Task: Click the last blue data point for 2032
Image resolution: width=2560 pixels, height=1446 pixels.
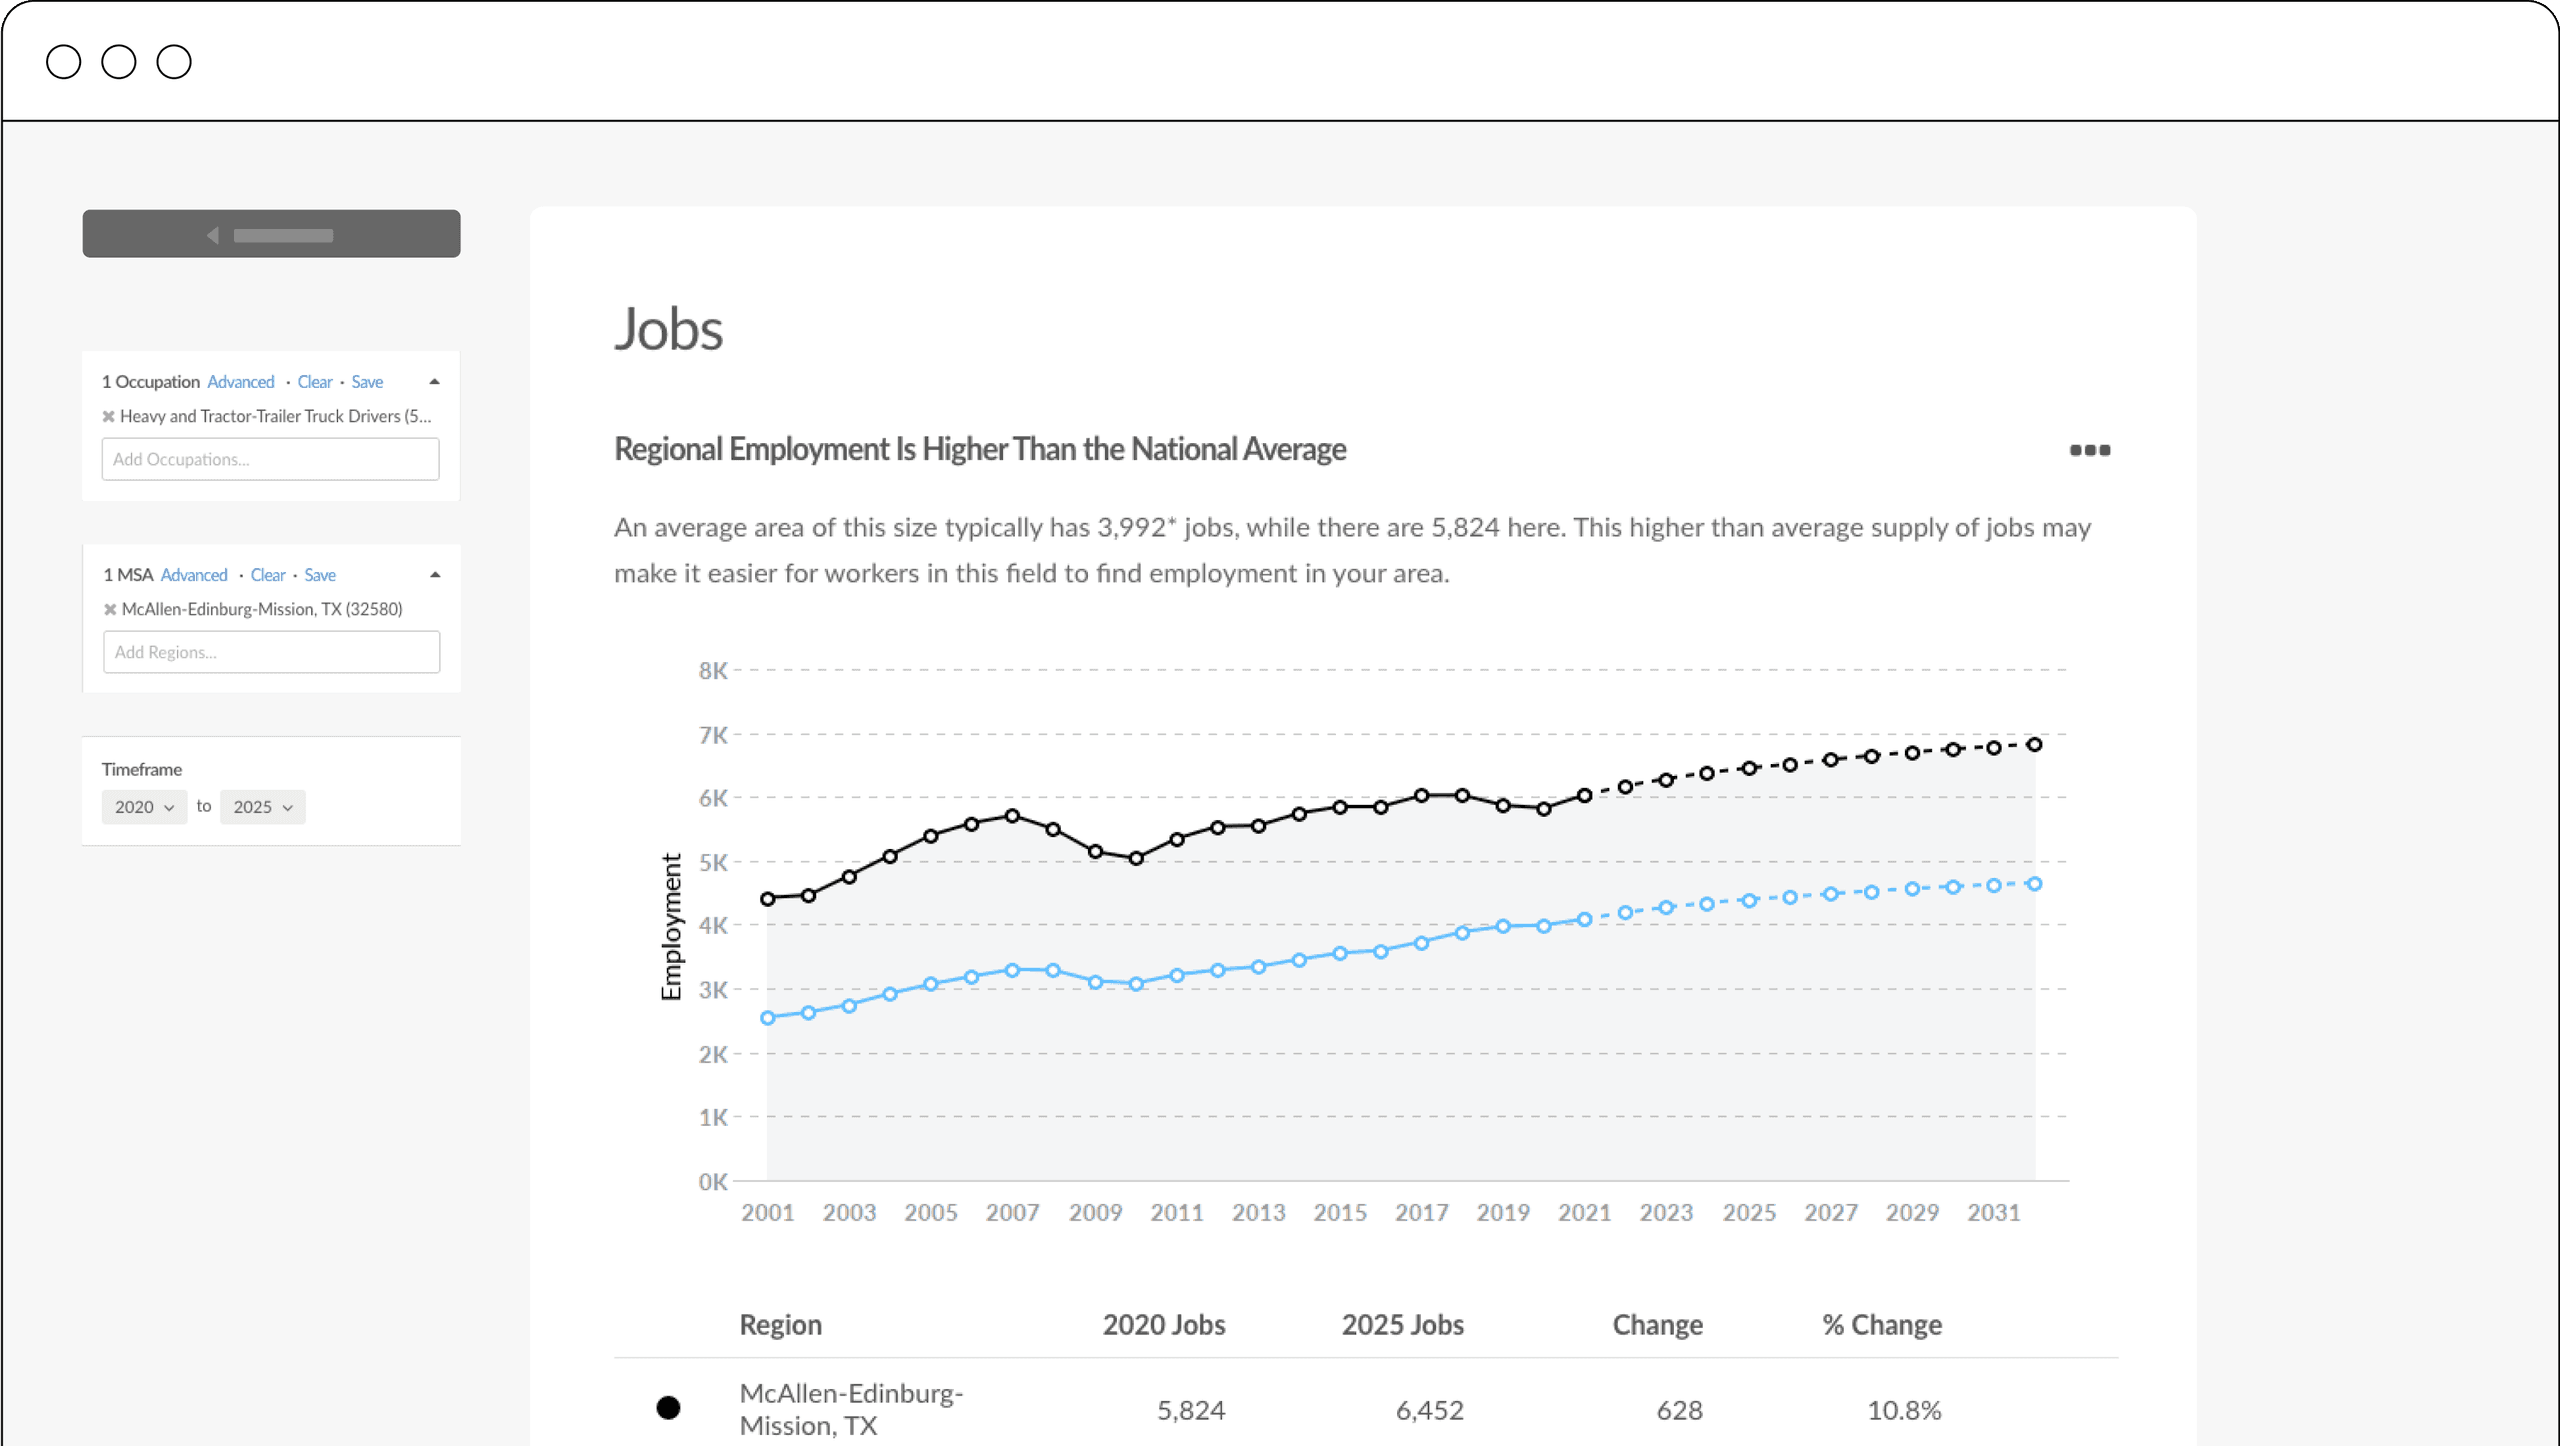Action: (2034, 884)
